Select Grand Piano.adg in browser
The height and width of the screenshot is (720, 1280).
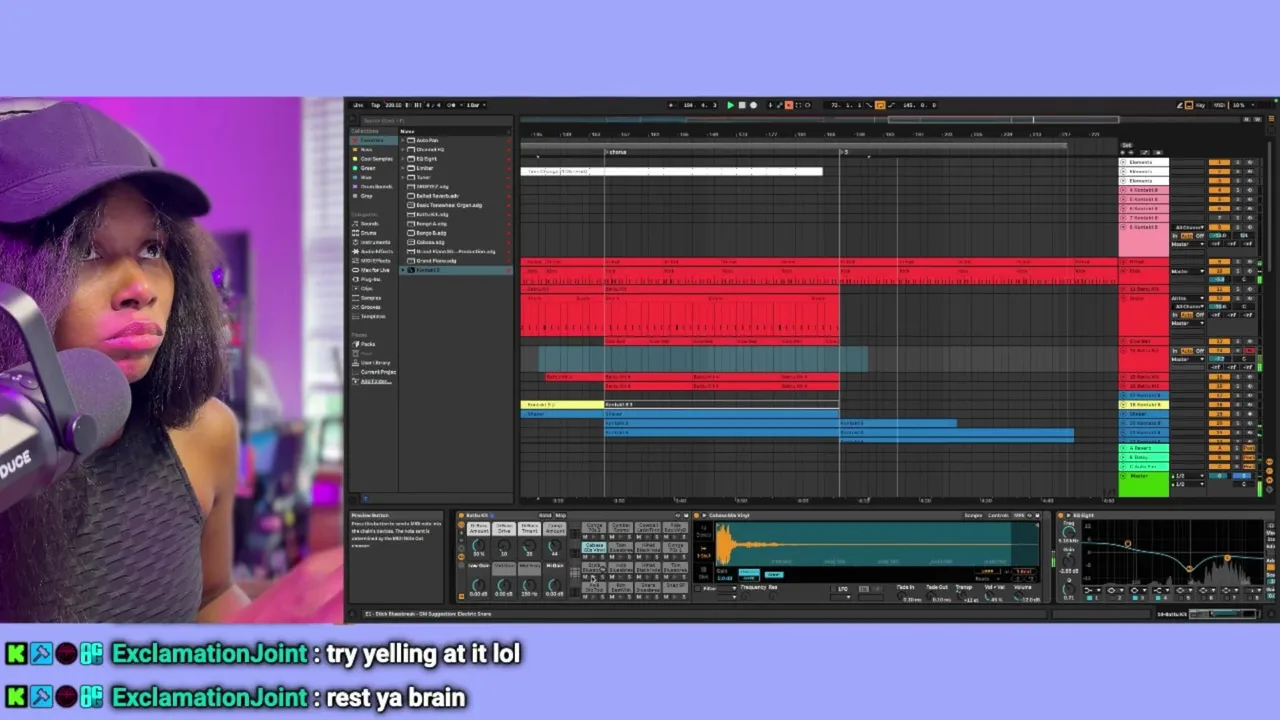coord(436,260)
